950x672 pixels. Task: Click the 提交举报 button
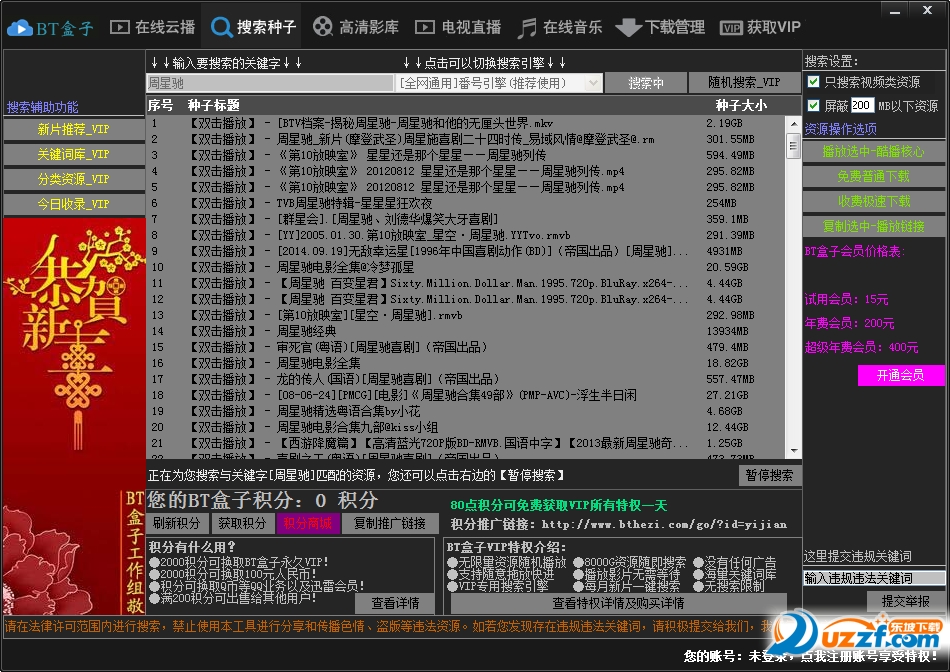[x=906, y=601]
